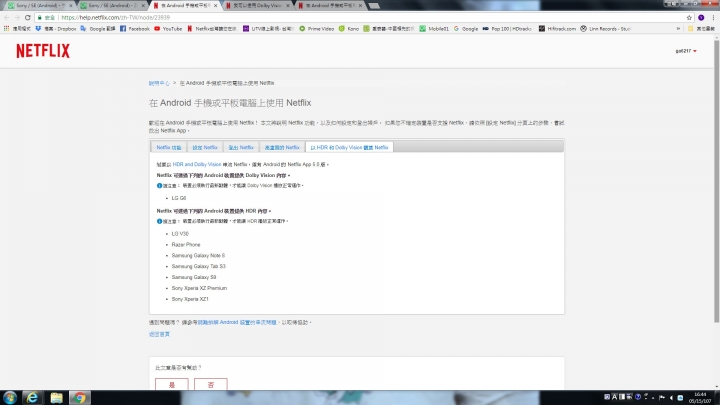
Task: Open the Pop 100 HDtracks bookmark
Action: tap(507, 28)
